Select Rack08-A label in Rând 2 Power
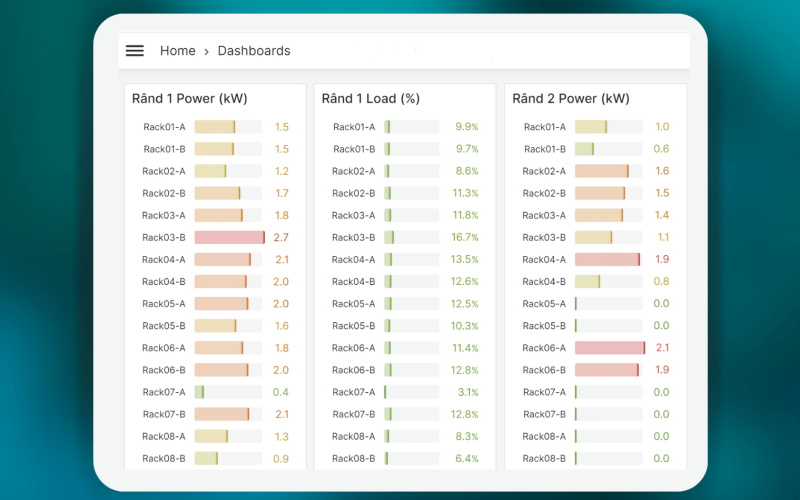This screenshot has width=800, height=500. pyautogui.click(x=544, y=436)
